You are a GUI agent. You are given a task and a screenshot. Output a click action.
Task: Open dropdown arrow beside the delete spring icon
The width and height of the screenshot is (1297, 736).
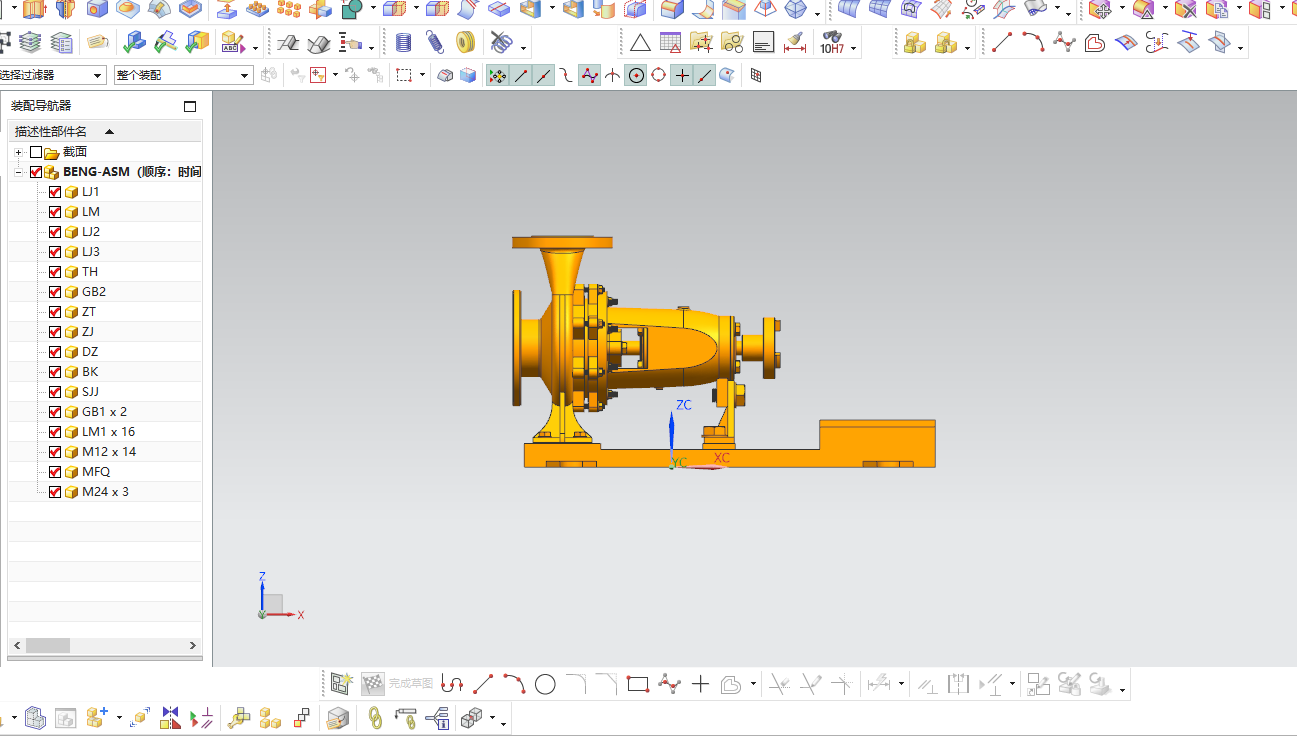point(523,47)
